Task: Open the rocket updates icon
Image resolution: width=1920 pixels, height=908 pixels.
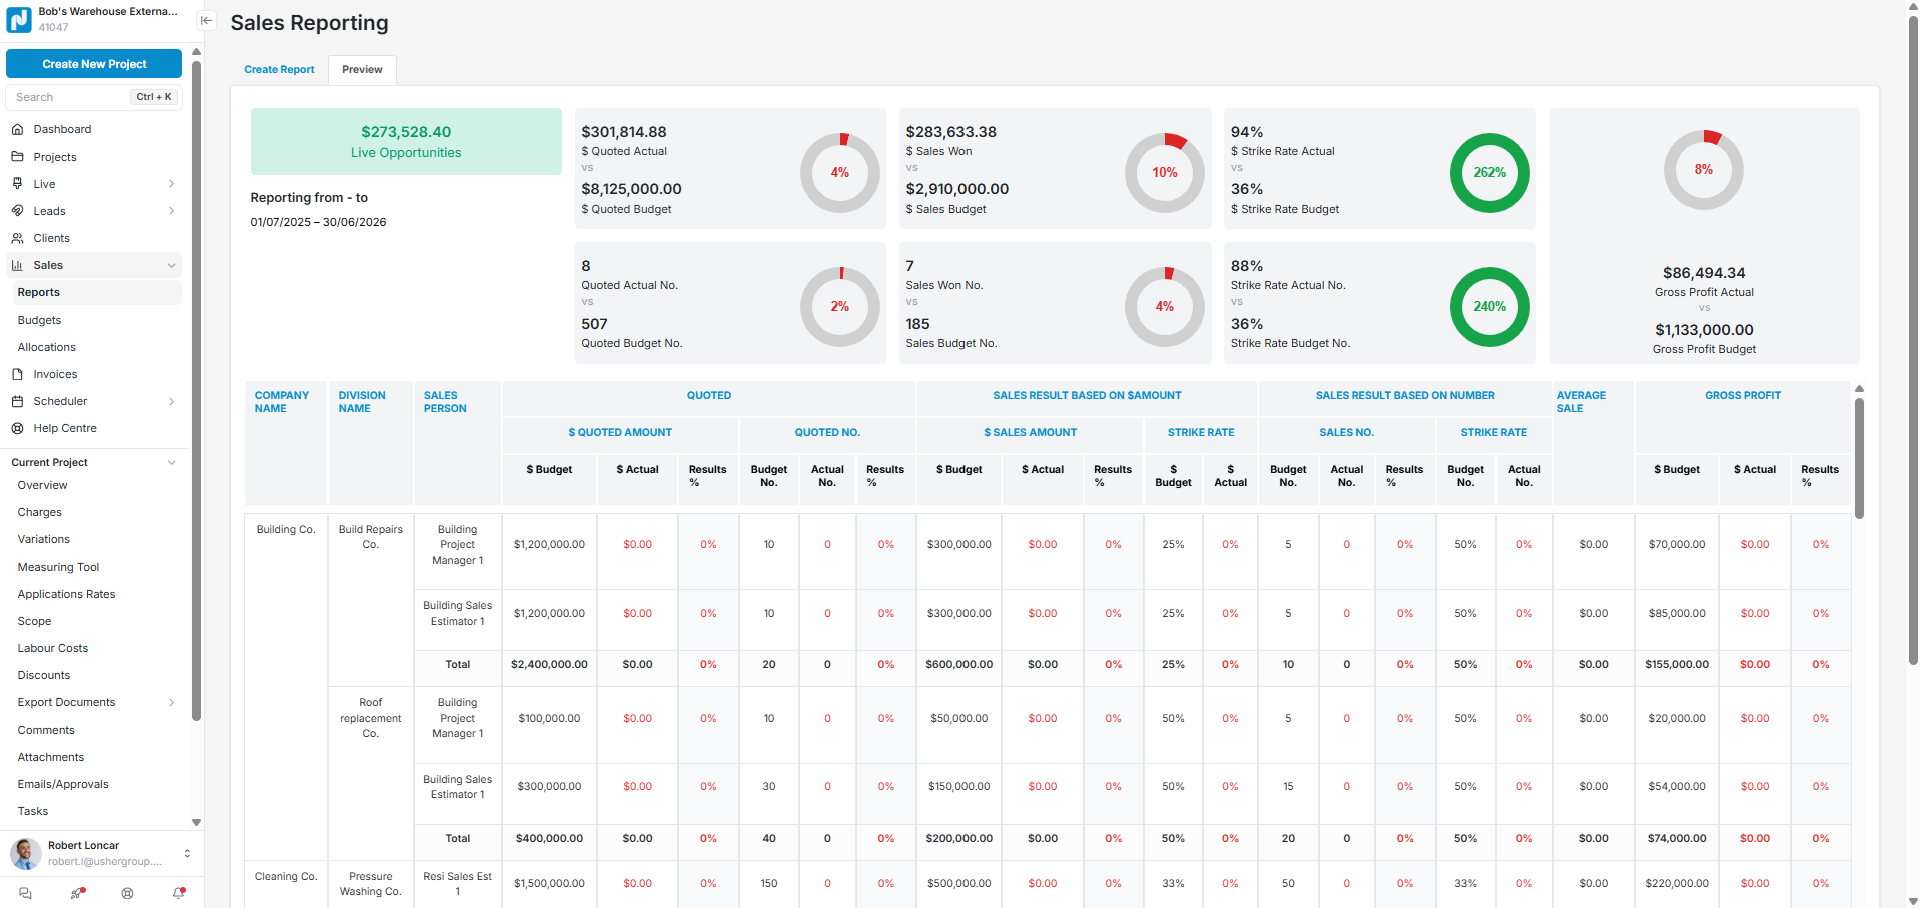Action: 77,893
